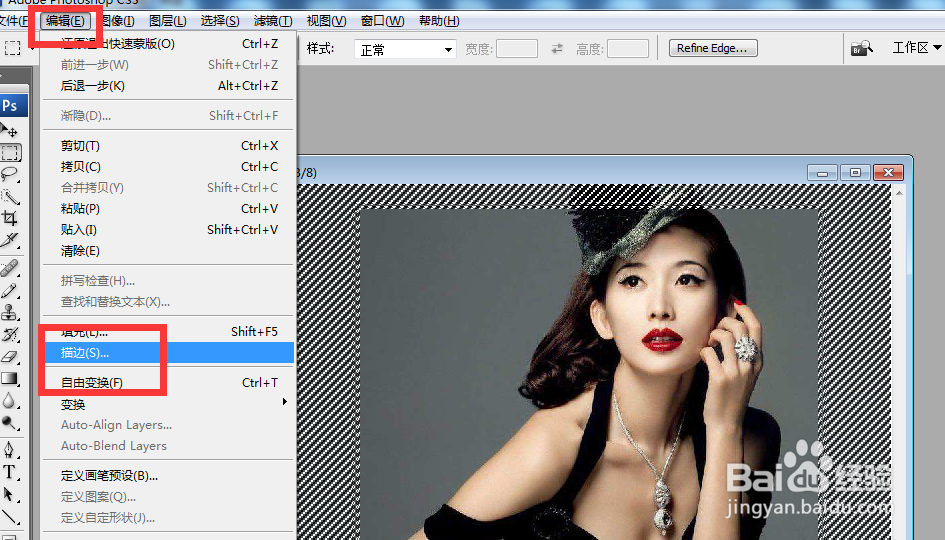Choose 剪切(T) menu item
945x540 pixels.
tap(169, 146)
